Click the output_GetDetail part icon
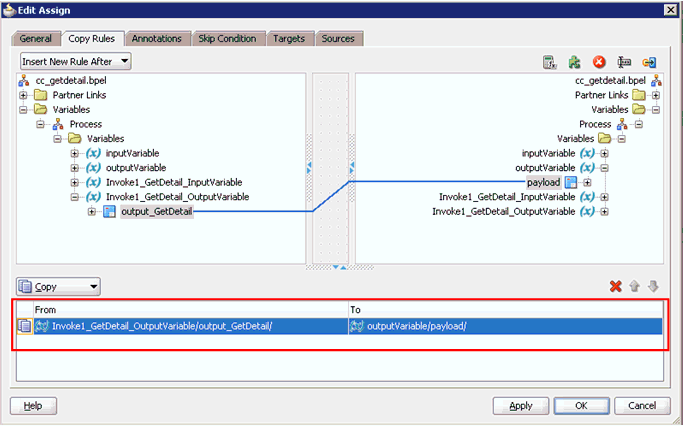 (109, 212)
